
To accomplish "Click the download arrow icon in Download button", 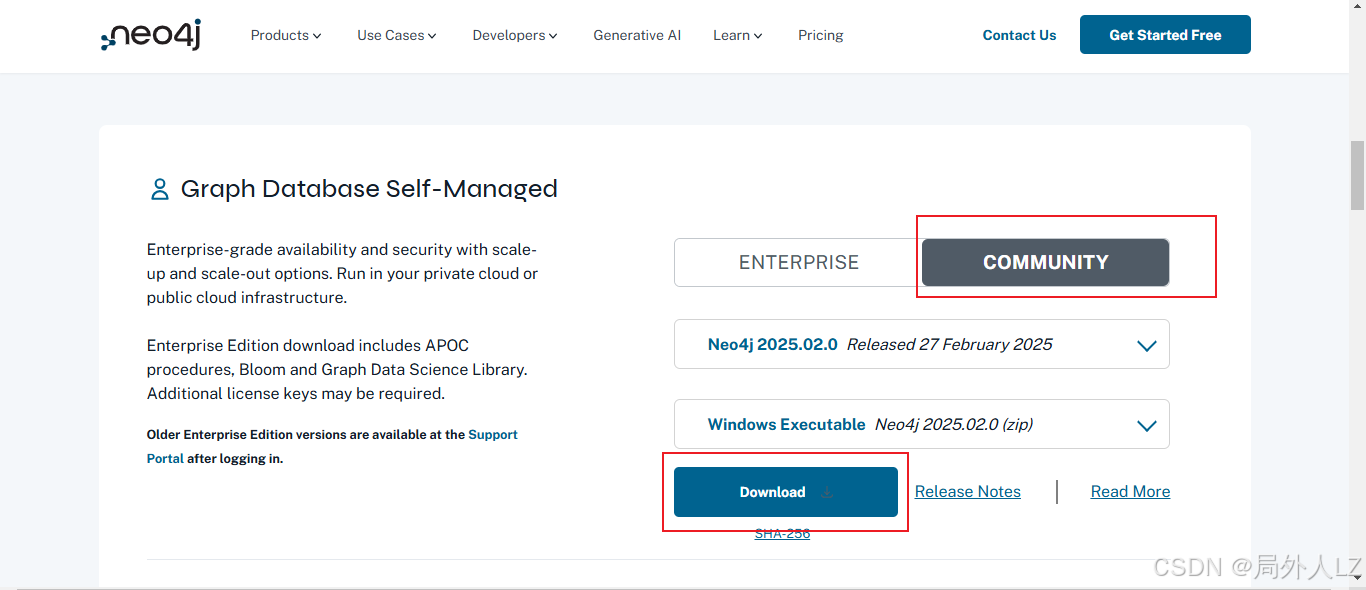I will pyautogui.click(x=827, y=492).
